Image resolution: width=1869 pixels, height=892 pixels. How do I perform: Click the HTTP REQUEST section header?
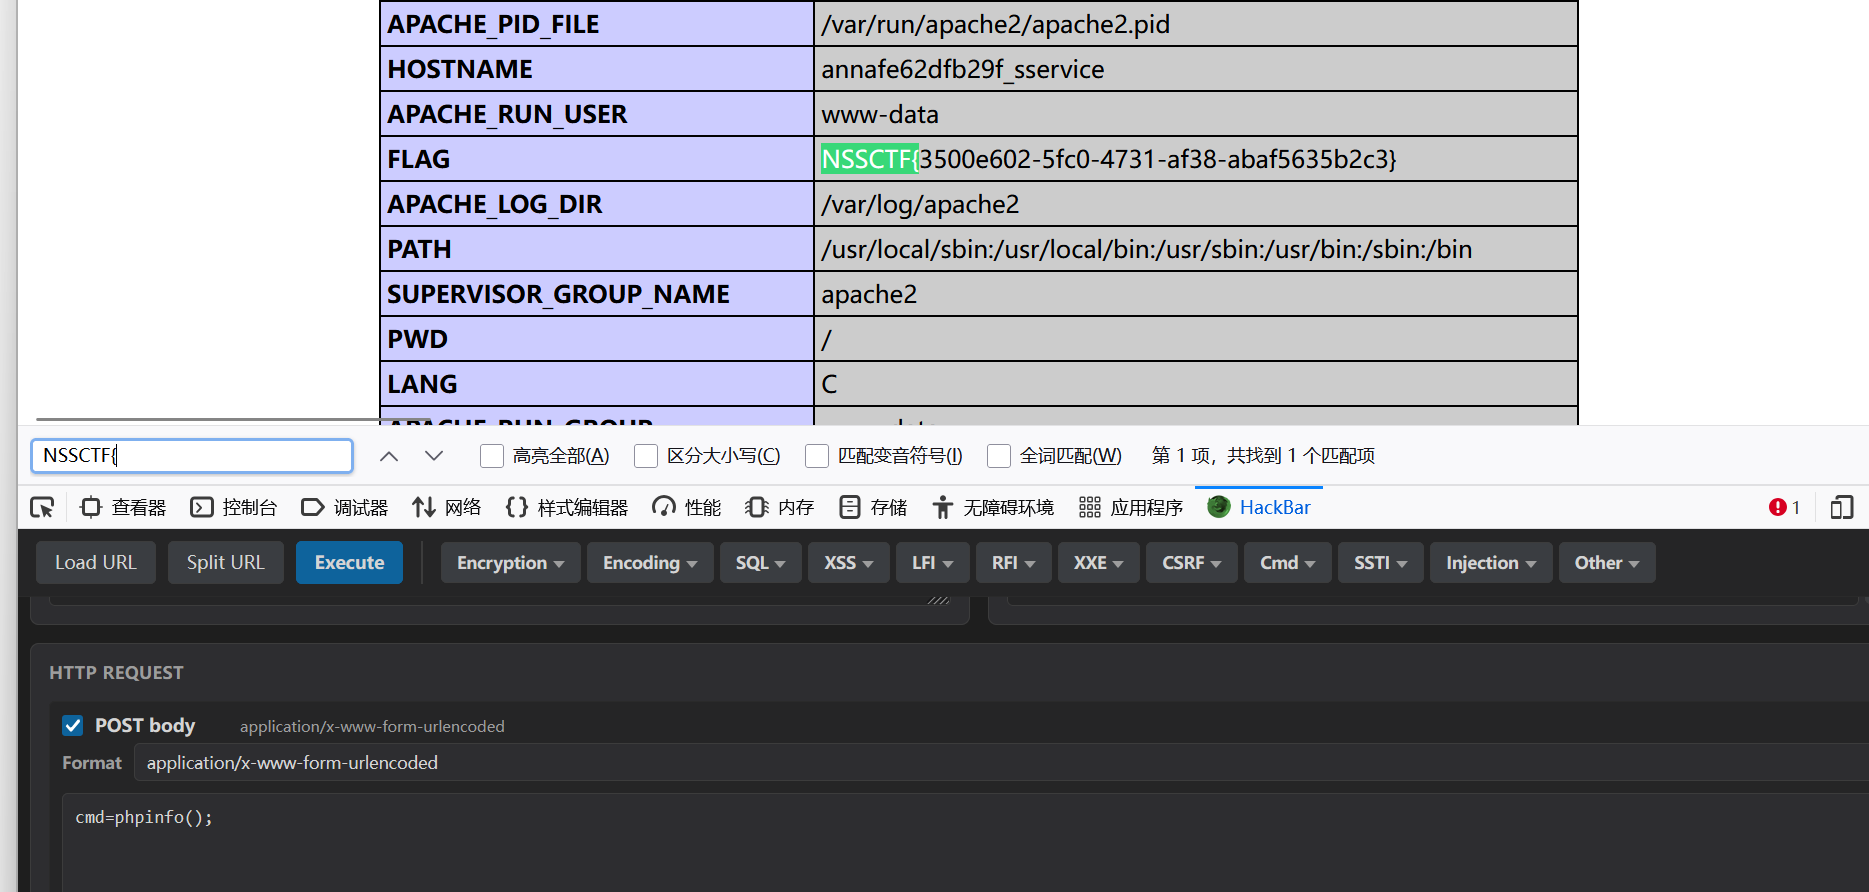click(x=116, y=673)
